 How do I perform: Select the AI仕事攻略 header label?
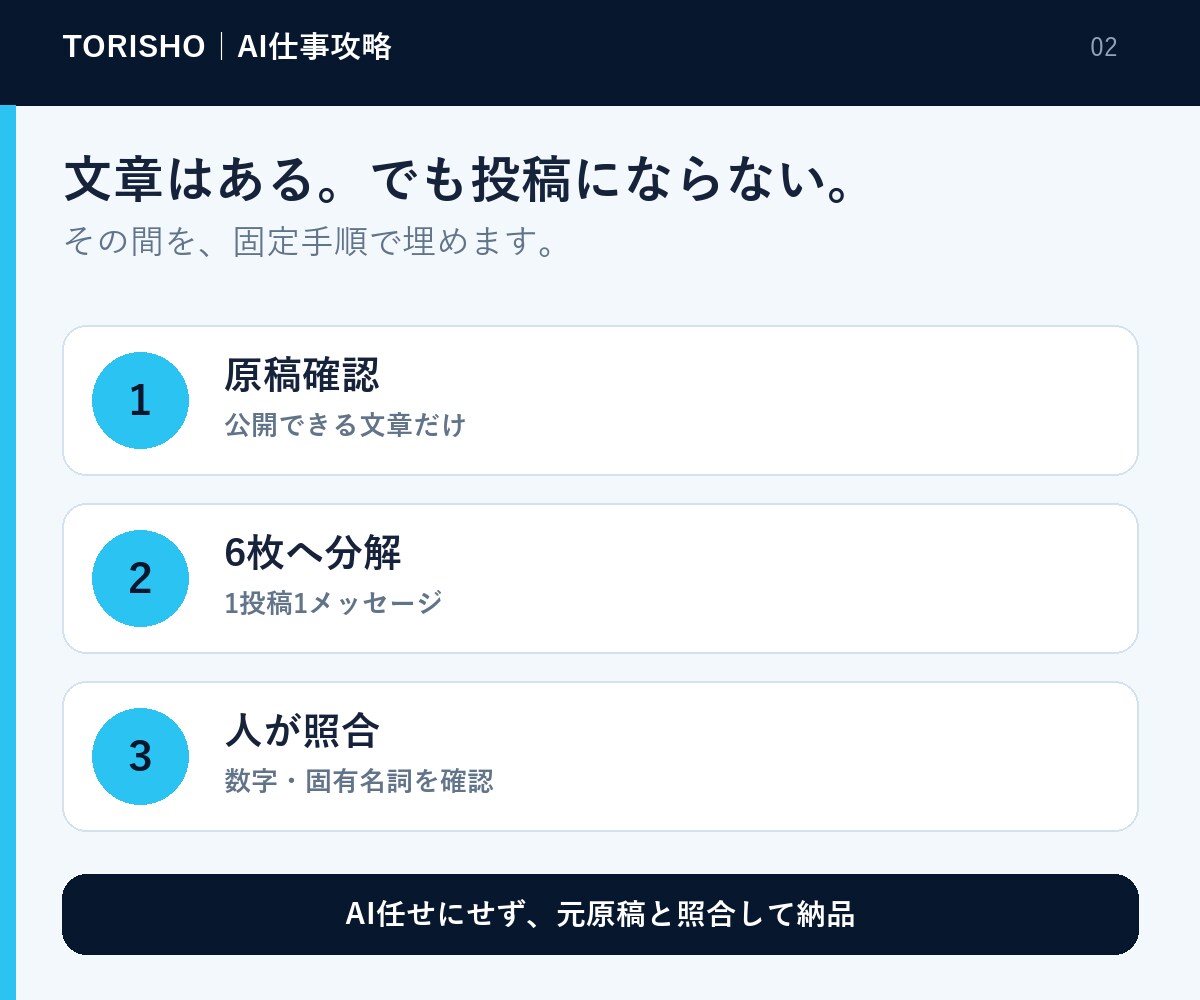(x=314, y=47)
